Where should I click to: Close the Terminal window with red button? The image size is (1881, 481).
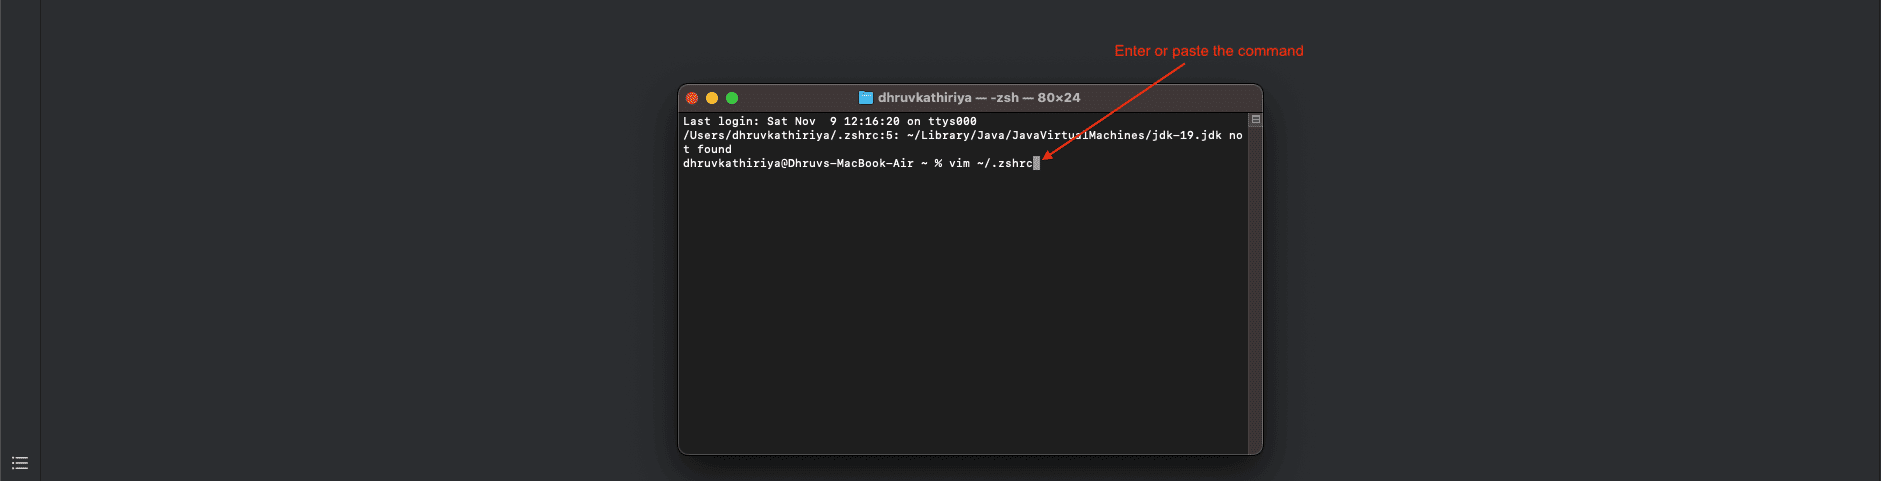(692, 98)
